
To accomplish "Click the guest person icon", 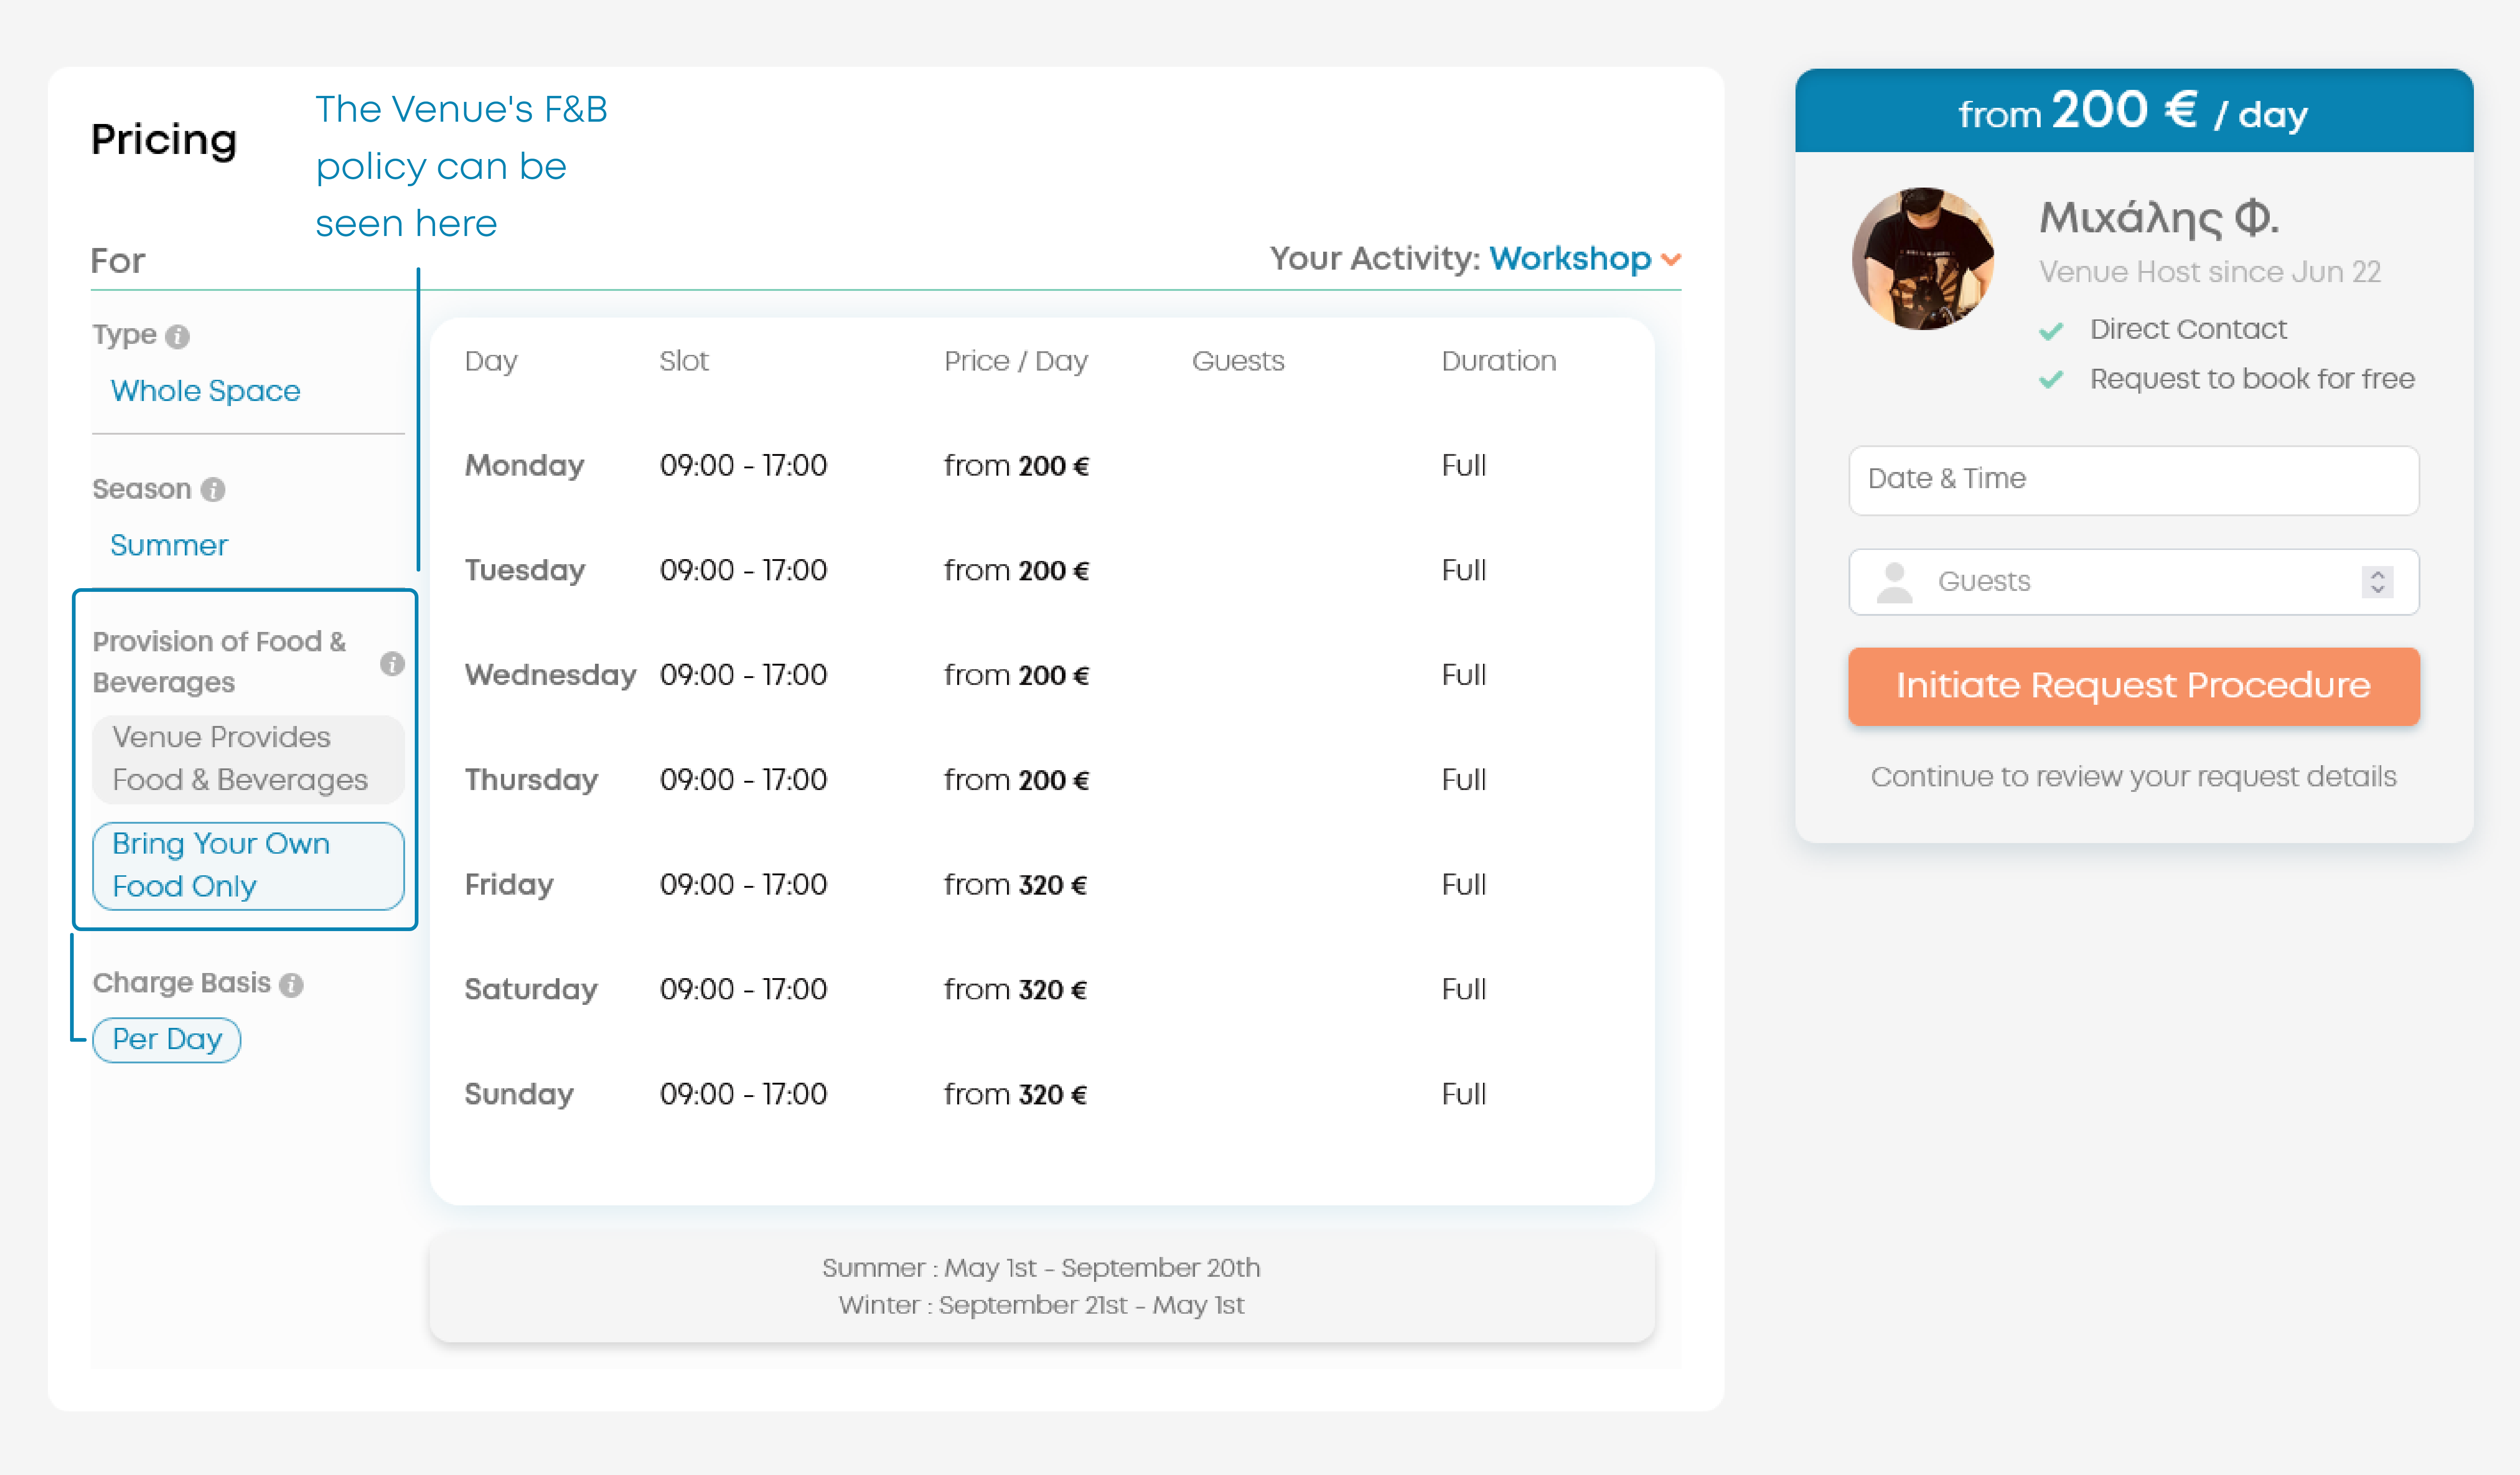I will coord(1893,583).
